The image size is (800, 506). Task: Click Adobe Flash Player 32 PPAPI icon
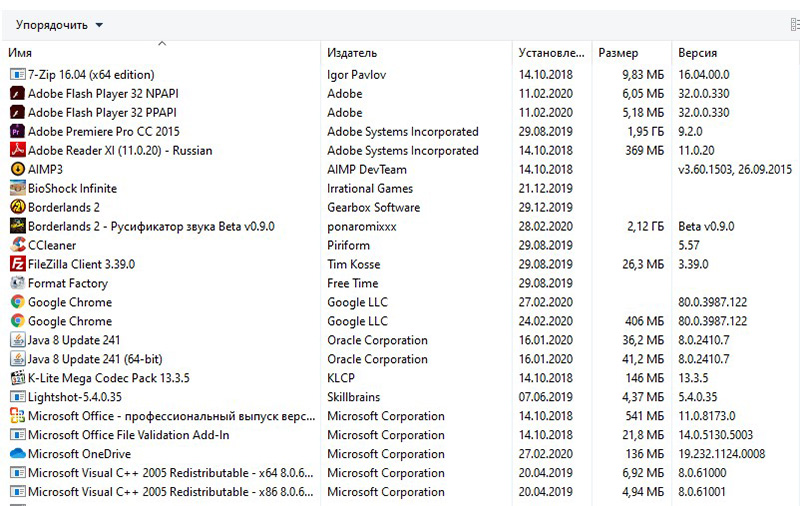(x=17, y=112)
